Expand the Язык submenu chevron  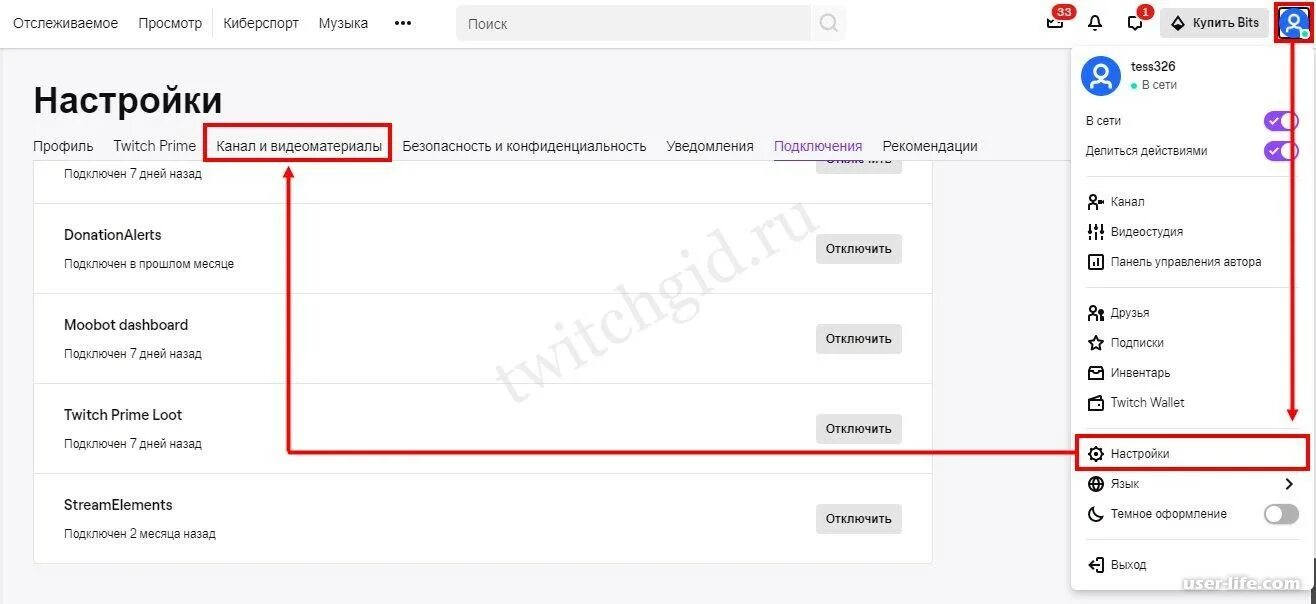pyautogui.click(x=1289, y=484)
